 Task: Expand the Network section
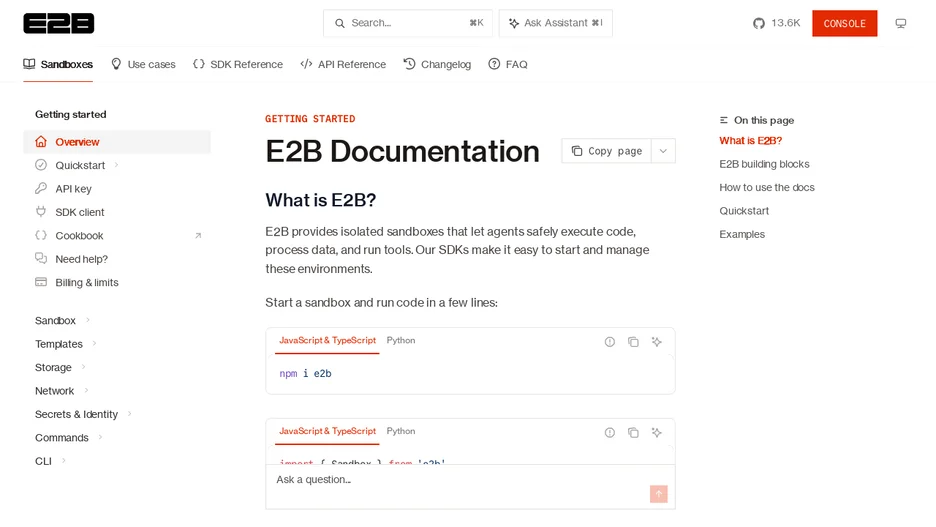point(86,390)
